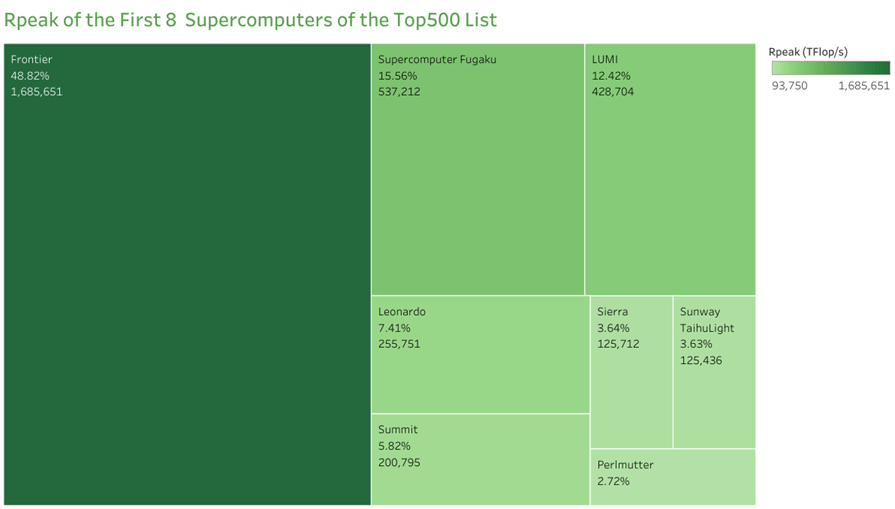
Task: Click the legend minimum value 93,750
Action: click(790, 86)
